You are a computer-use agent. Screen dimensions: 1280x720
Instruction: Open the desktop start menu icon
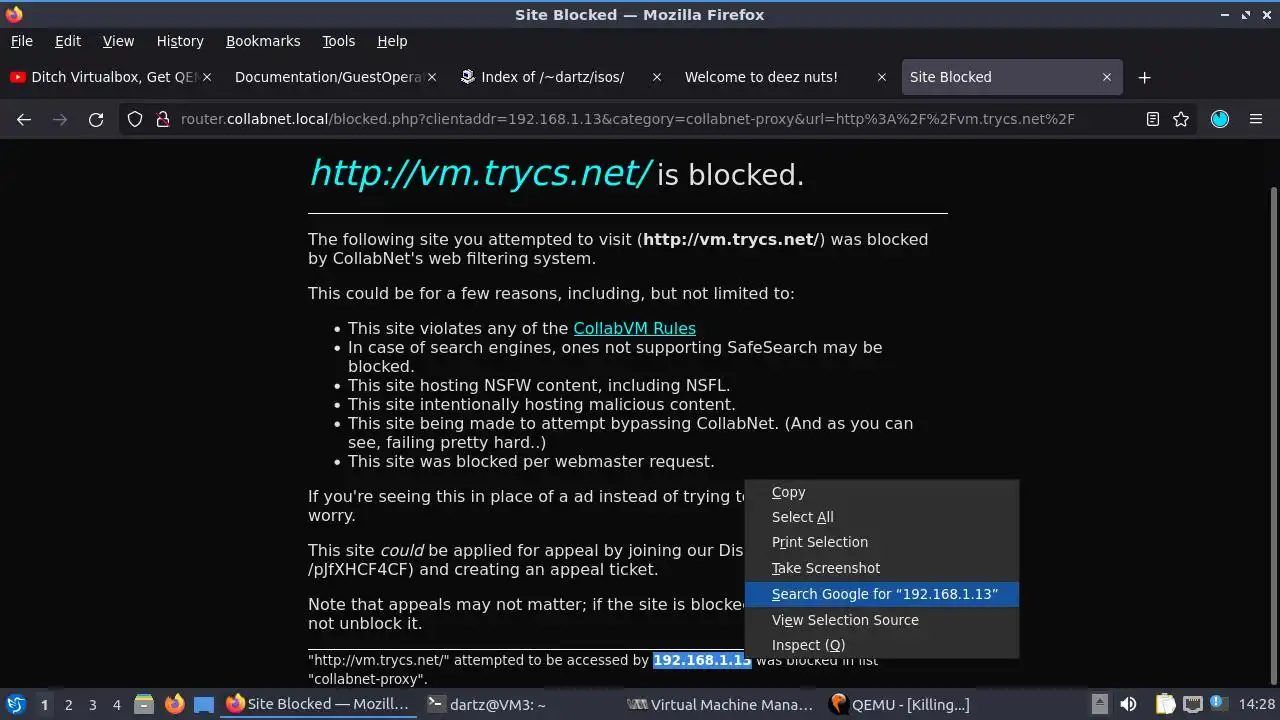[x=16, y=704]
